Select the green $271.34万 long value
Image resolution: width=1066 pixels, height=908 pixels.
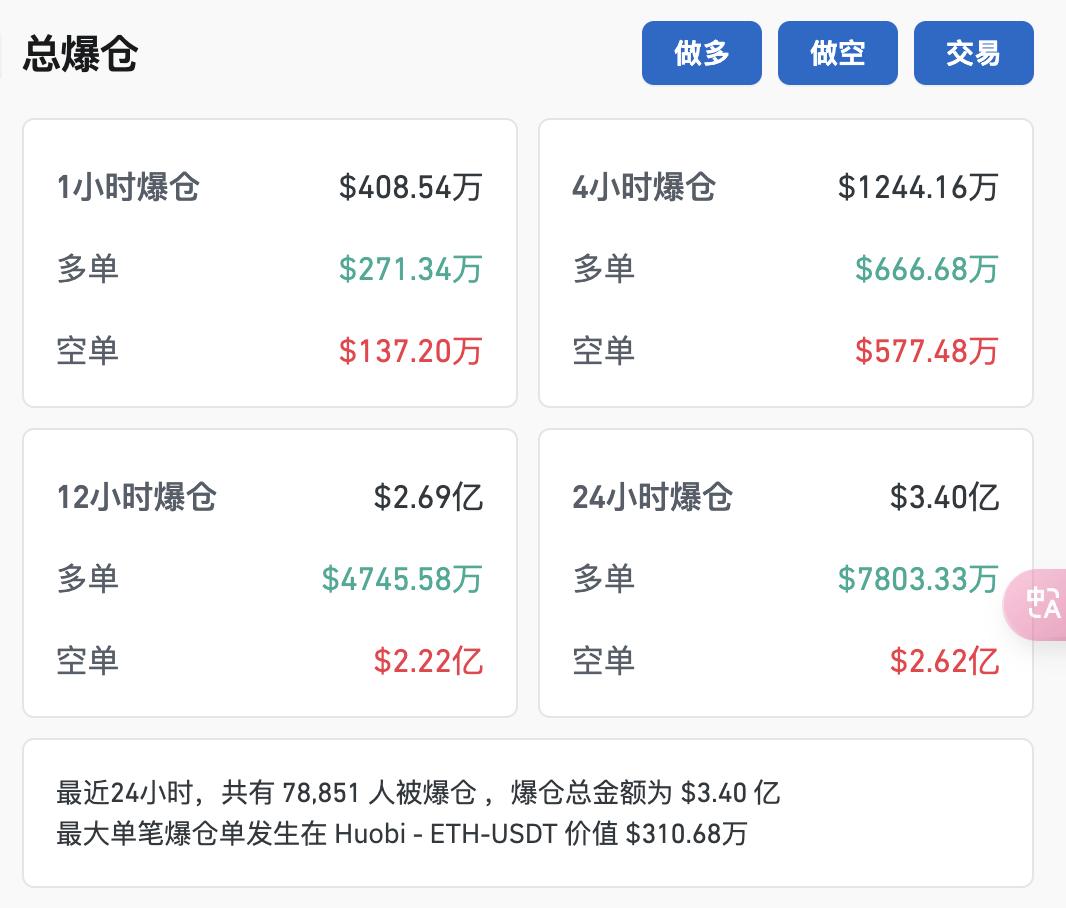point(410,269)
